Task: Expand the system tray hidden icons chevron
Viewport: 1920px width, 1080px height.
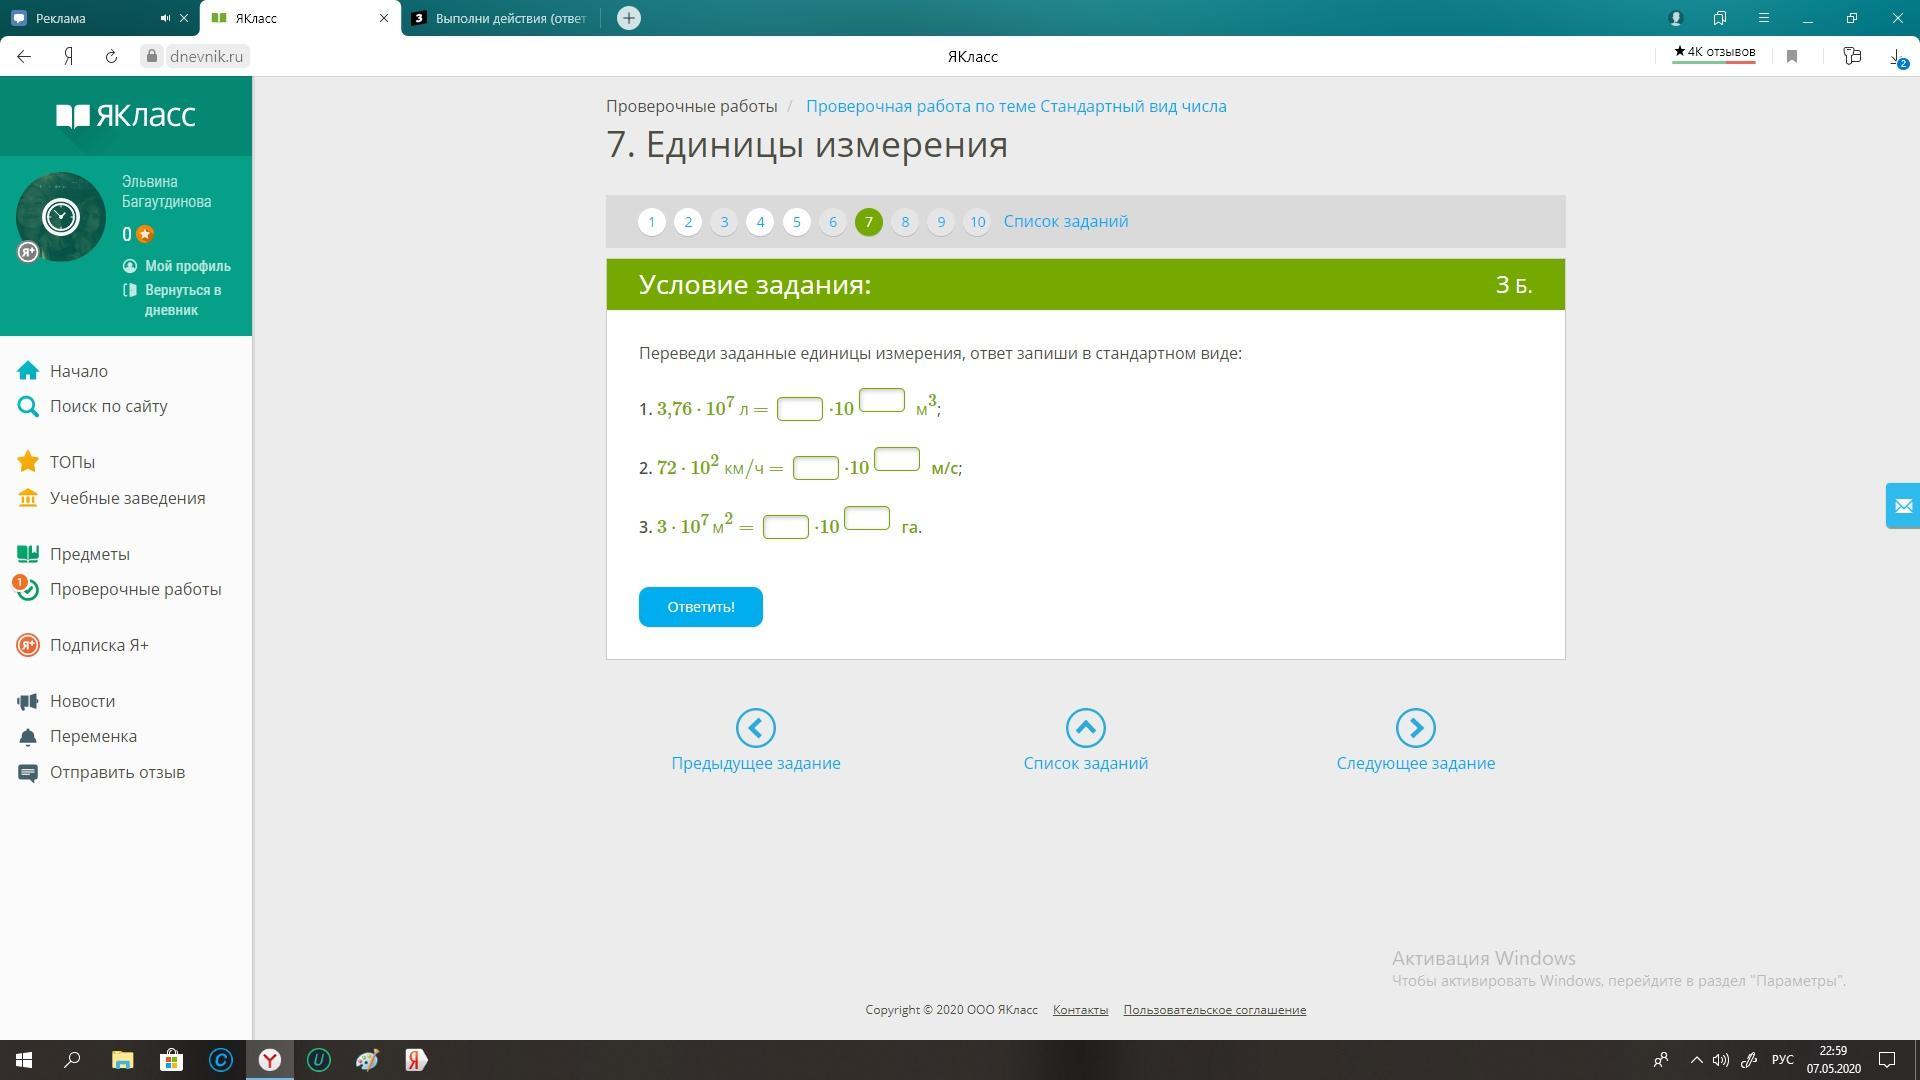Action: 1696,1060
